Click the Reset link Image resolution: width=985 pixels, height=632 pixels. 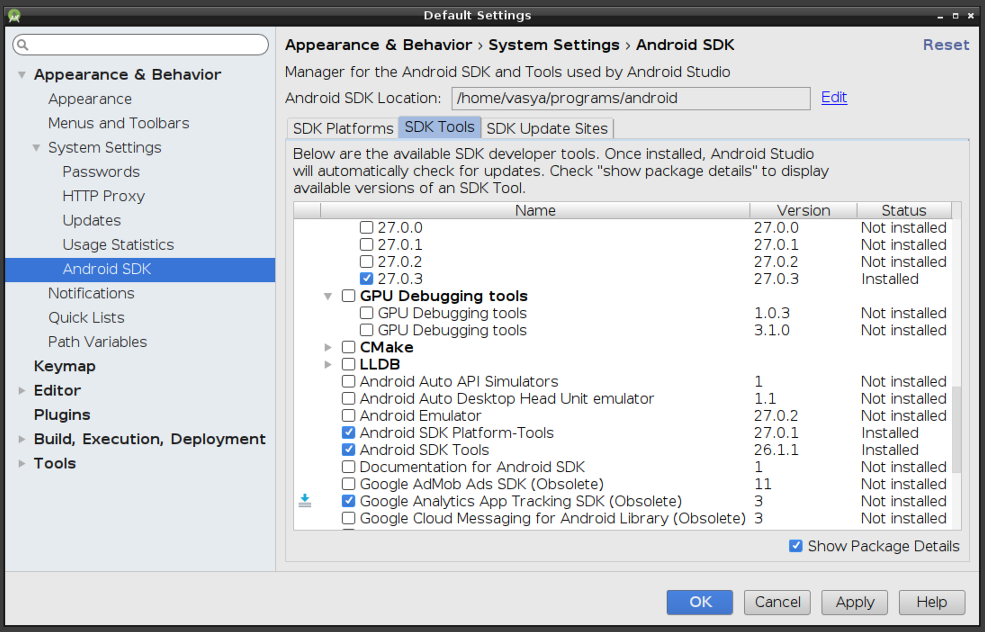click(946, 45)
